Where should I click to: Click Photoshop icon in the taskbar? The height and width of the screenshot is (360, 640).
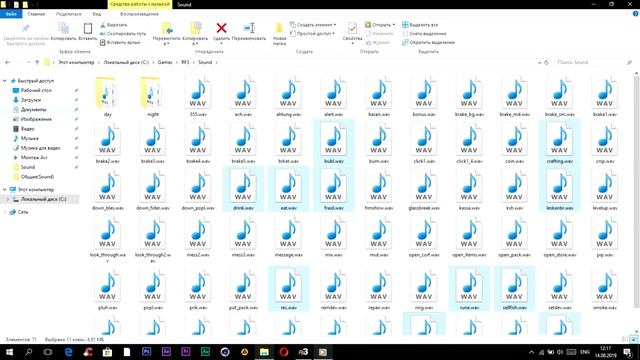tap(147, 351)
